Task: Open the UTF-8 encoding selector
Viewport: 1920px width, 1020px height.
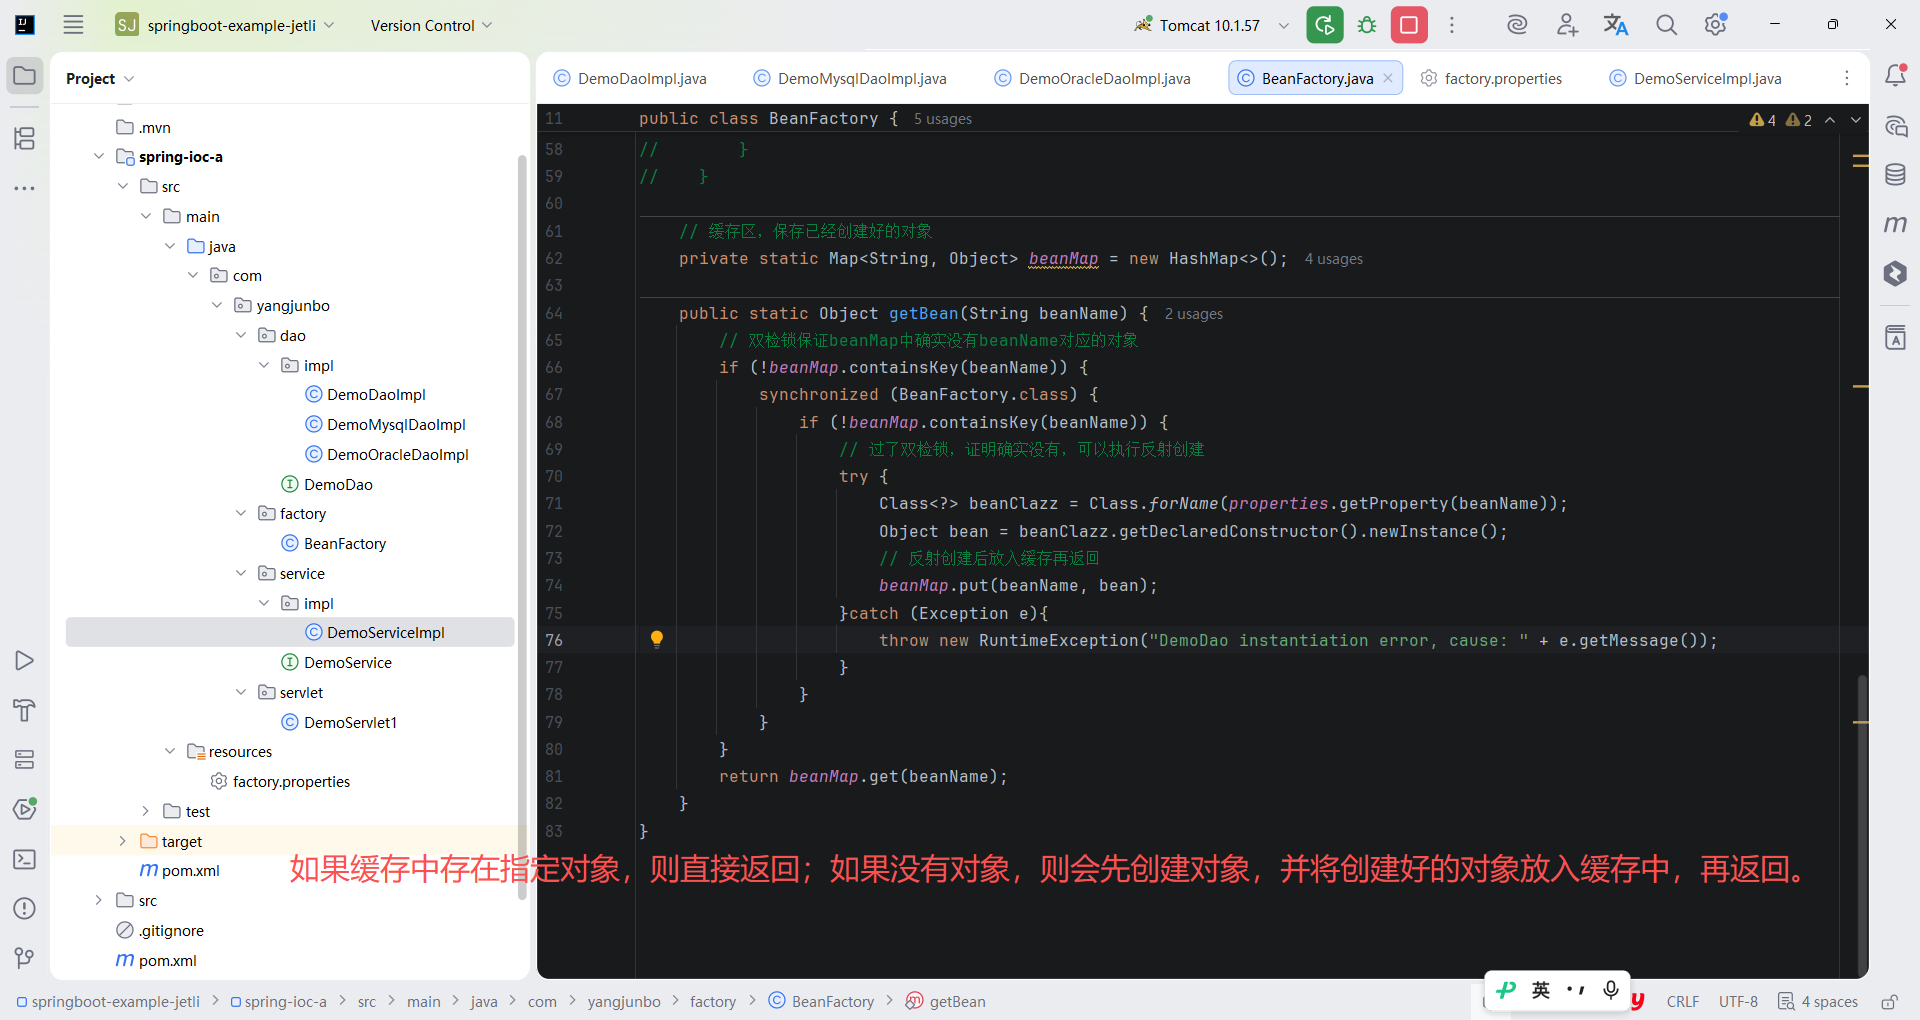Action: click(1738, 1002)
